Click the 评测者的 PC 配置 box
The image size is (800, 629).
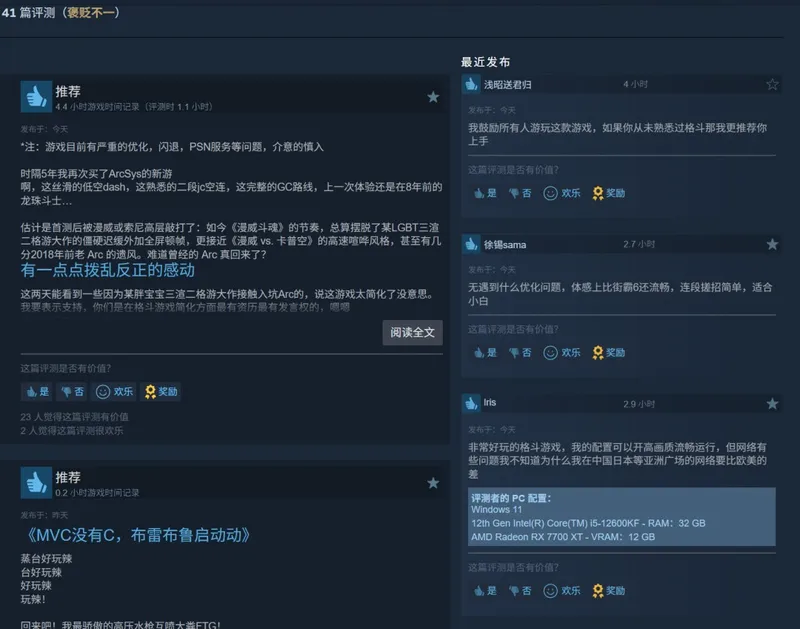click(621, 517)
